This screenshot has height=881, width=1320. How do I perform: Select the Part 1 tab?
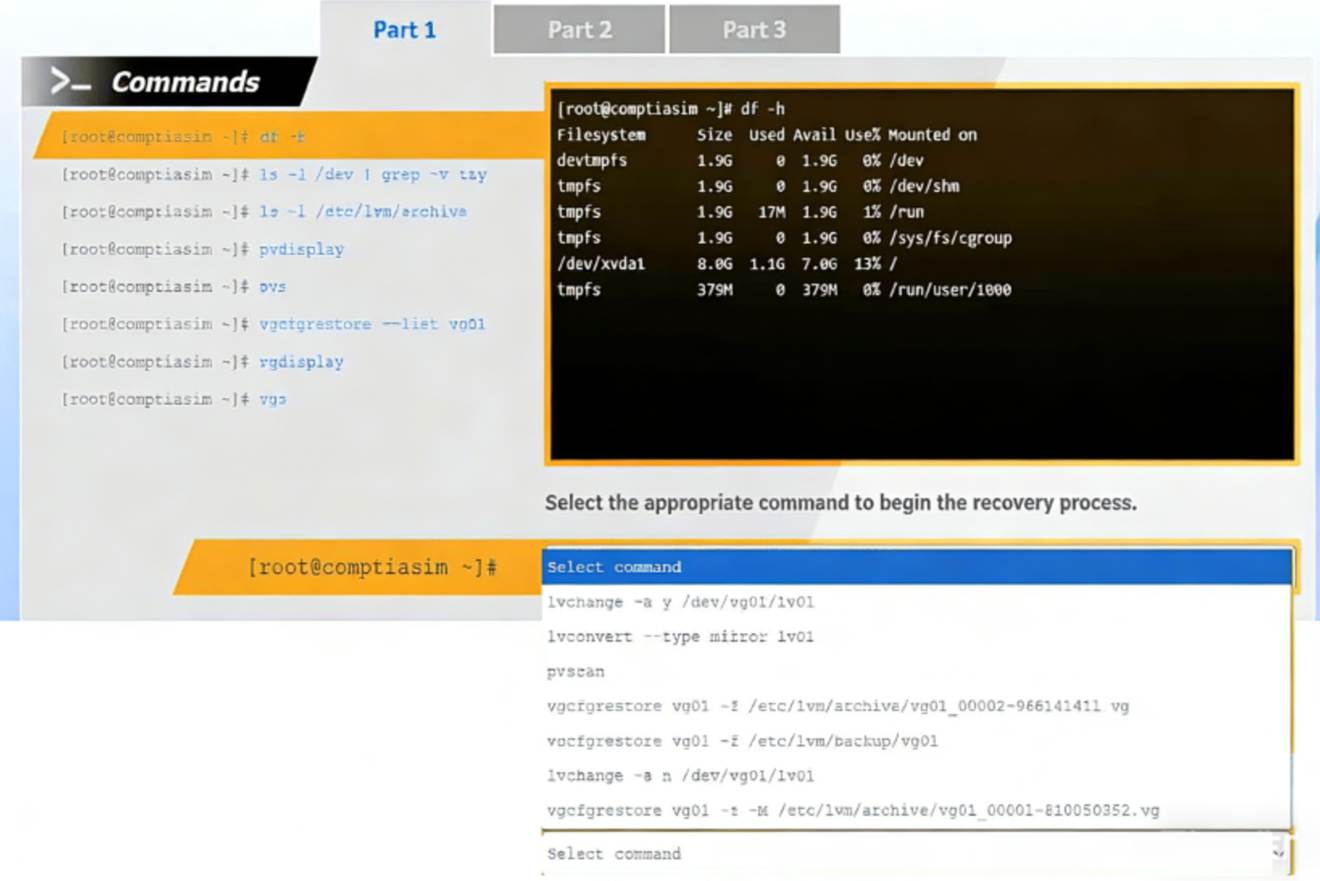pyautogui.click(x=404, y=30)
